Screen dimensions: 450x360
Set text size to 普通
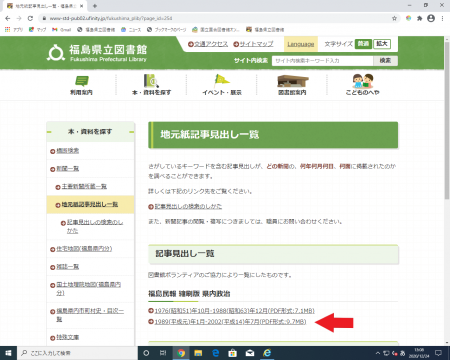[x=363, y=44]
